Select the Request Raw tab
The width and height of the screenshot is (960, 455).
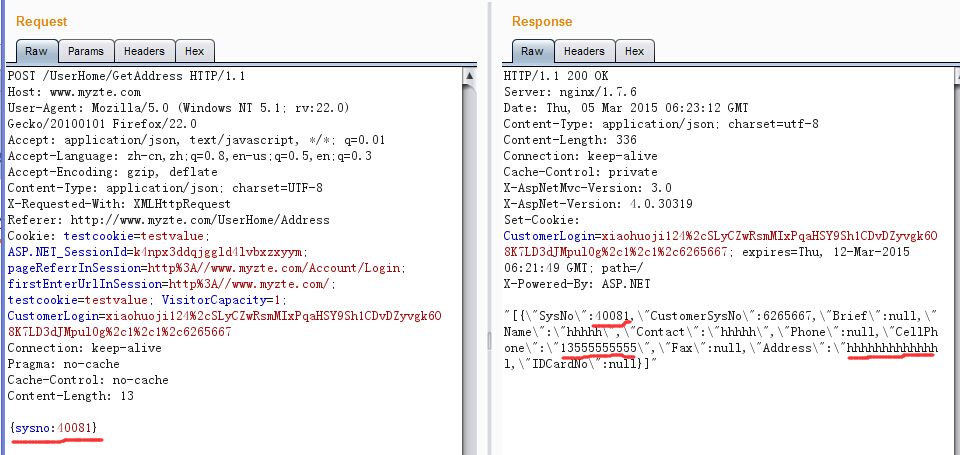click(x=37, y=51)
